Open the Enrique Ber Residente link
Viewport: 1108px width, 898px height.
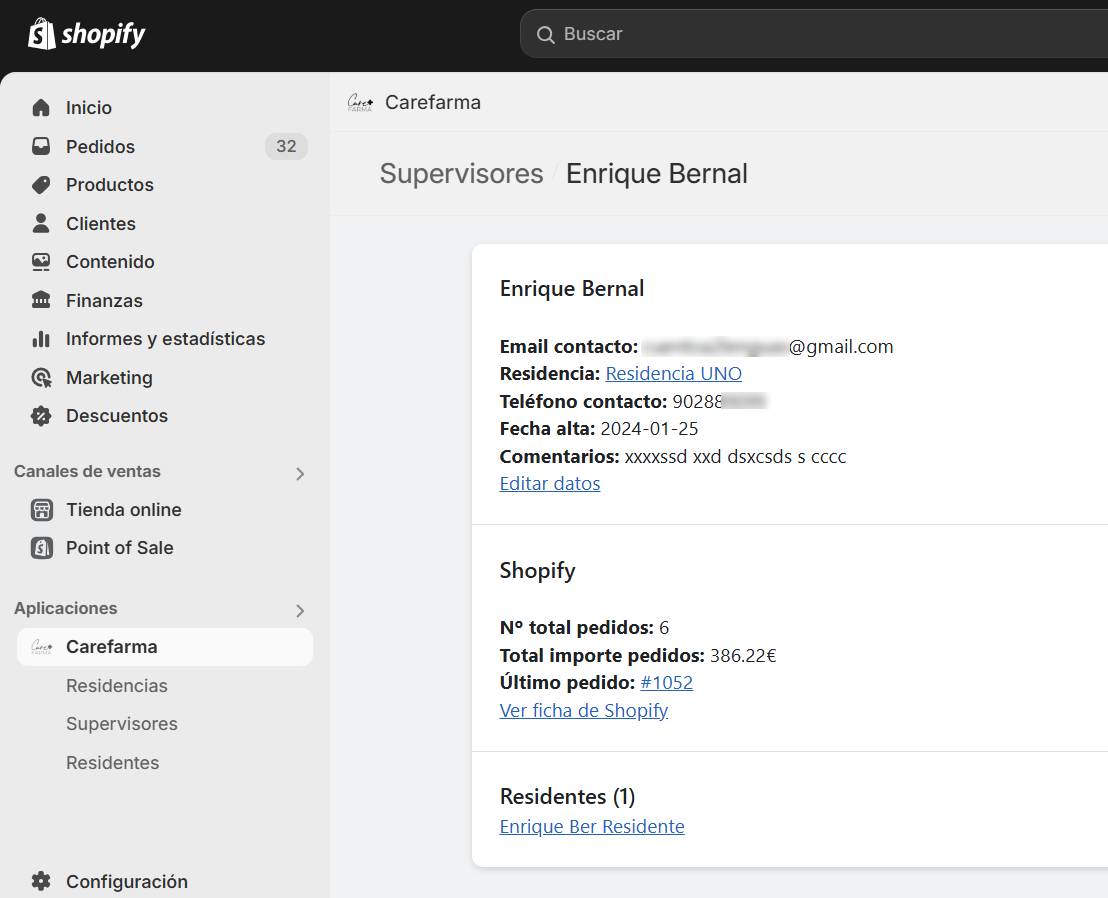592,827
